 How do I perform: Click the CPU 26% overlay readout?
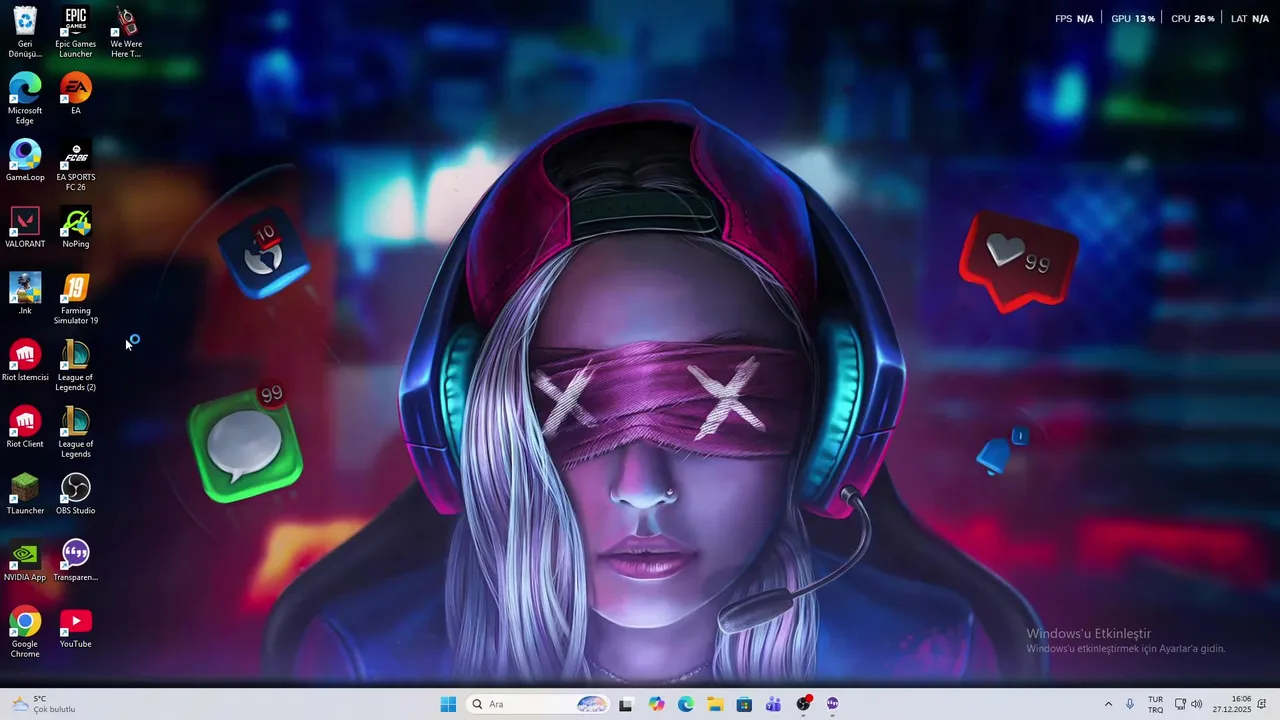1193,19
